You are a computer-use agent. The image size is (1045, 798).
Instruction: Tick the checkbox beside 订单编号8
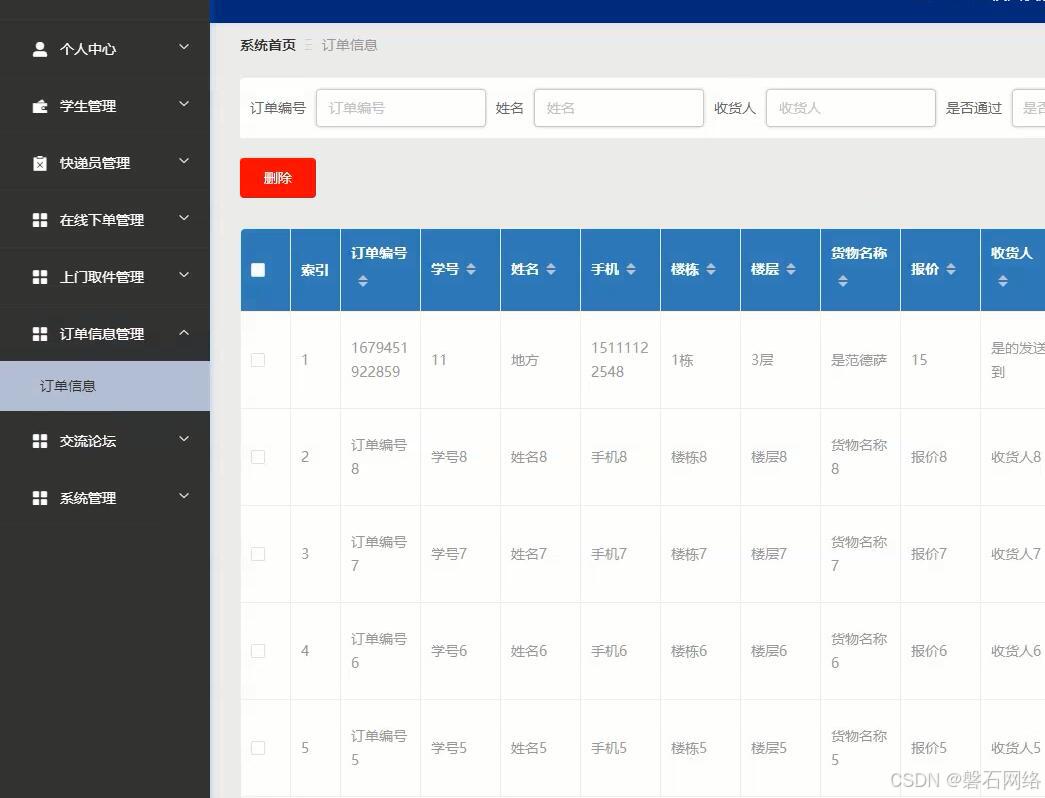point(258,456)
